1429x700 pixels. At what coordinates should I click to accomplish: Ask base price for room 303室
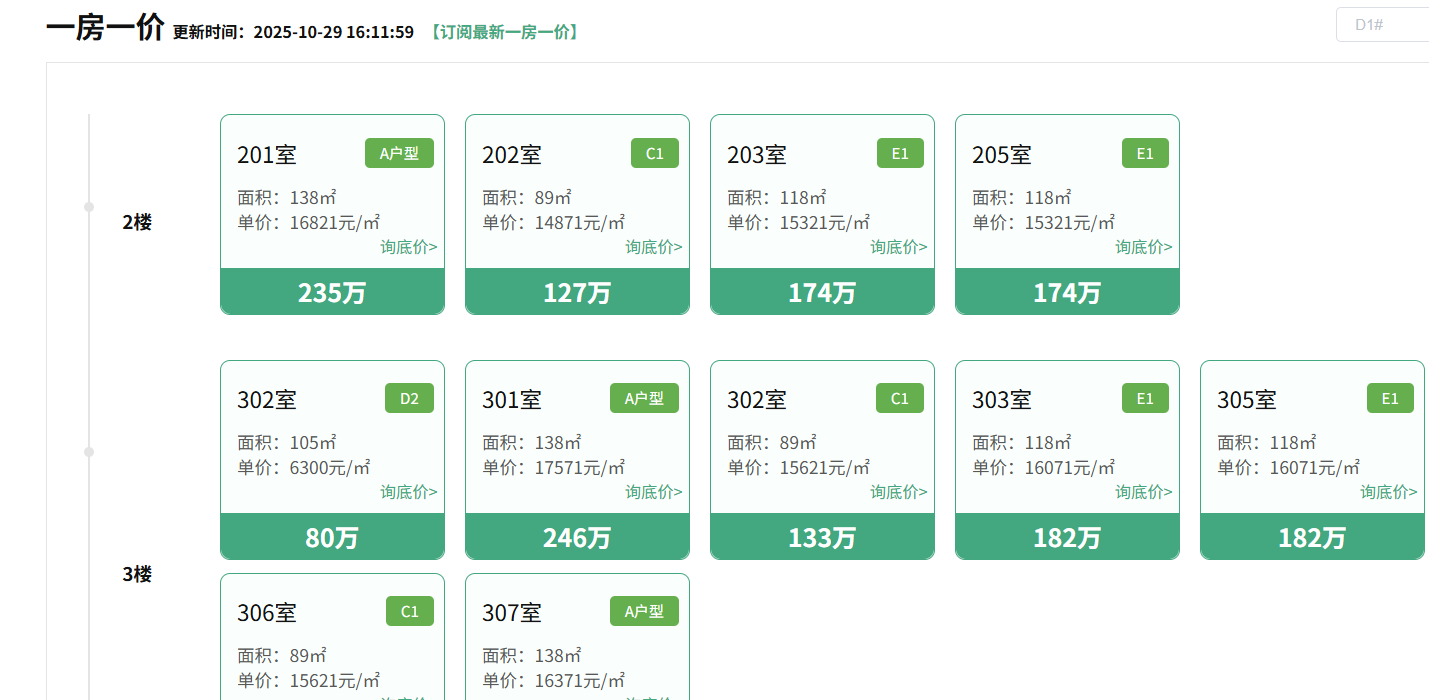tap(1143, 492)
